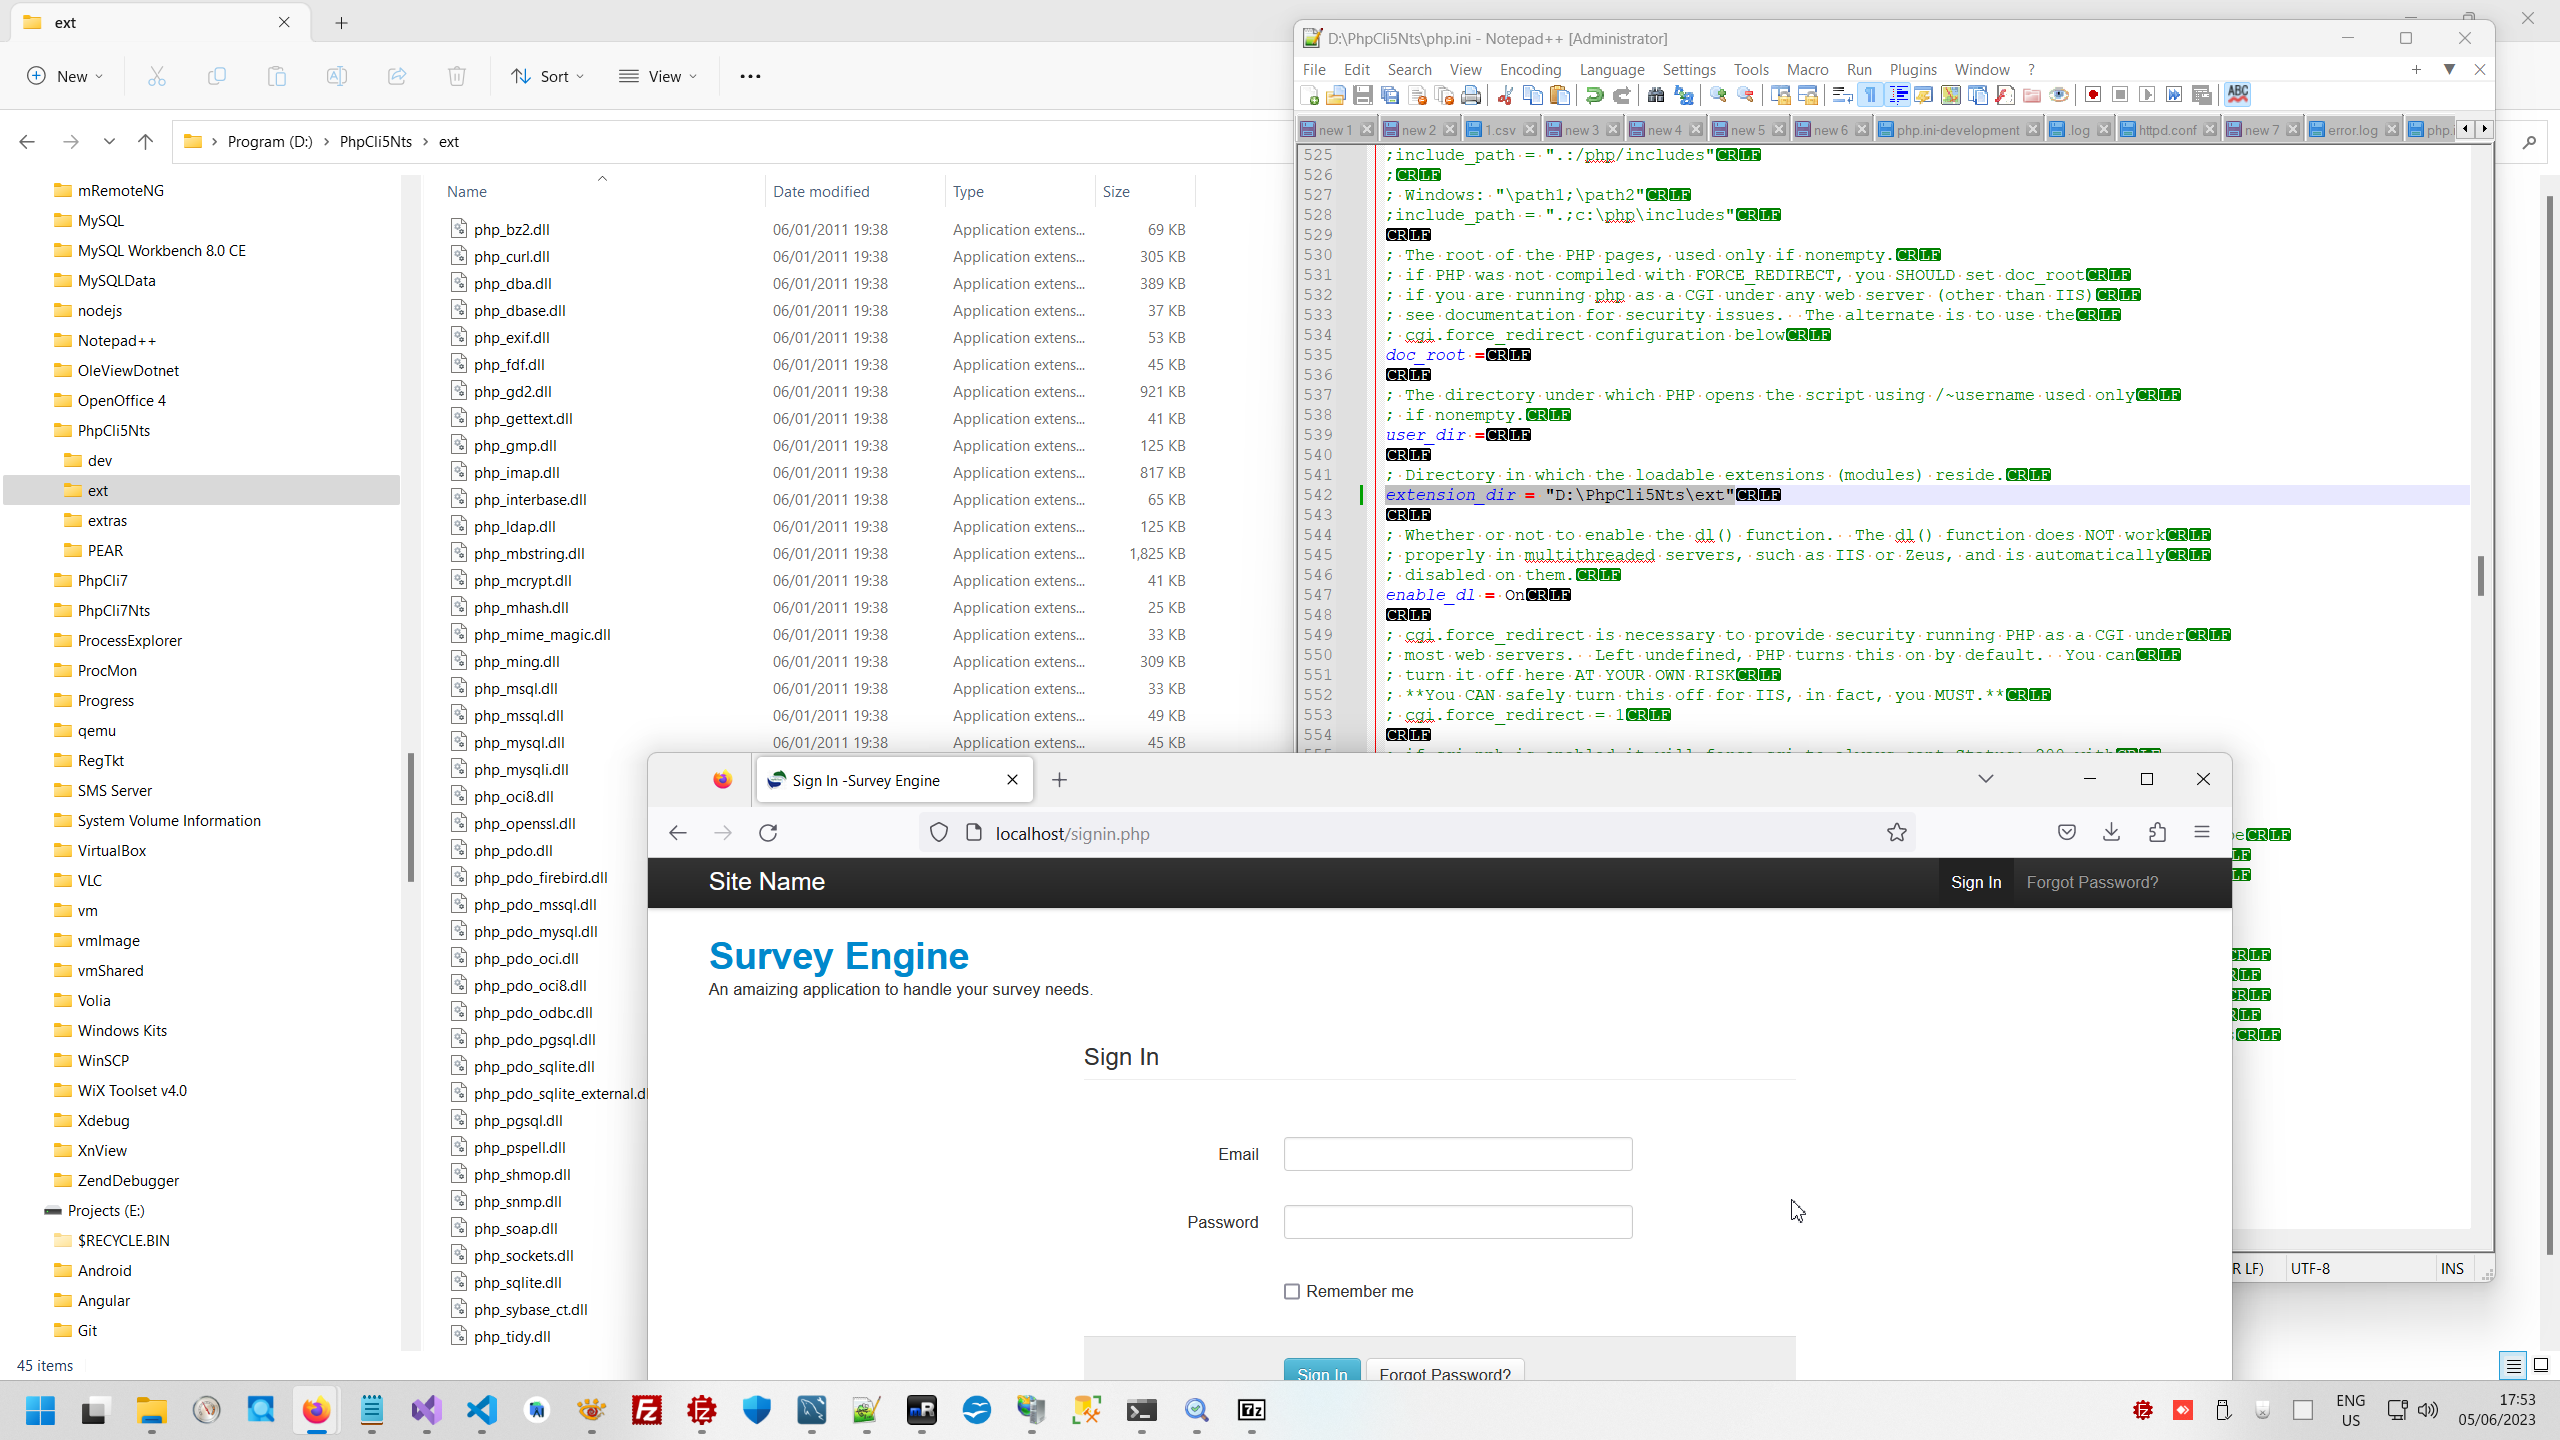Click the Save file icon in Notepad++
2560x1440 pixels.
pos(1363,95)
